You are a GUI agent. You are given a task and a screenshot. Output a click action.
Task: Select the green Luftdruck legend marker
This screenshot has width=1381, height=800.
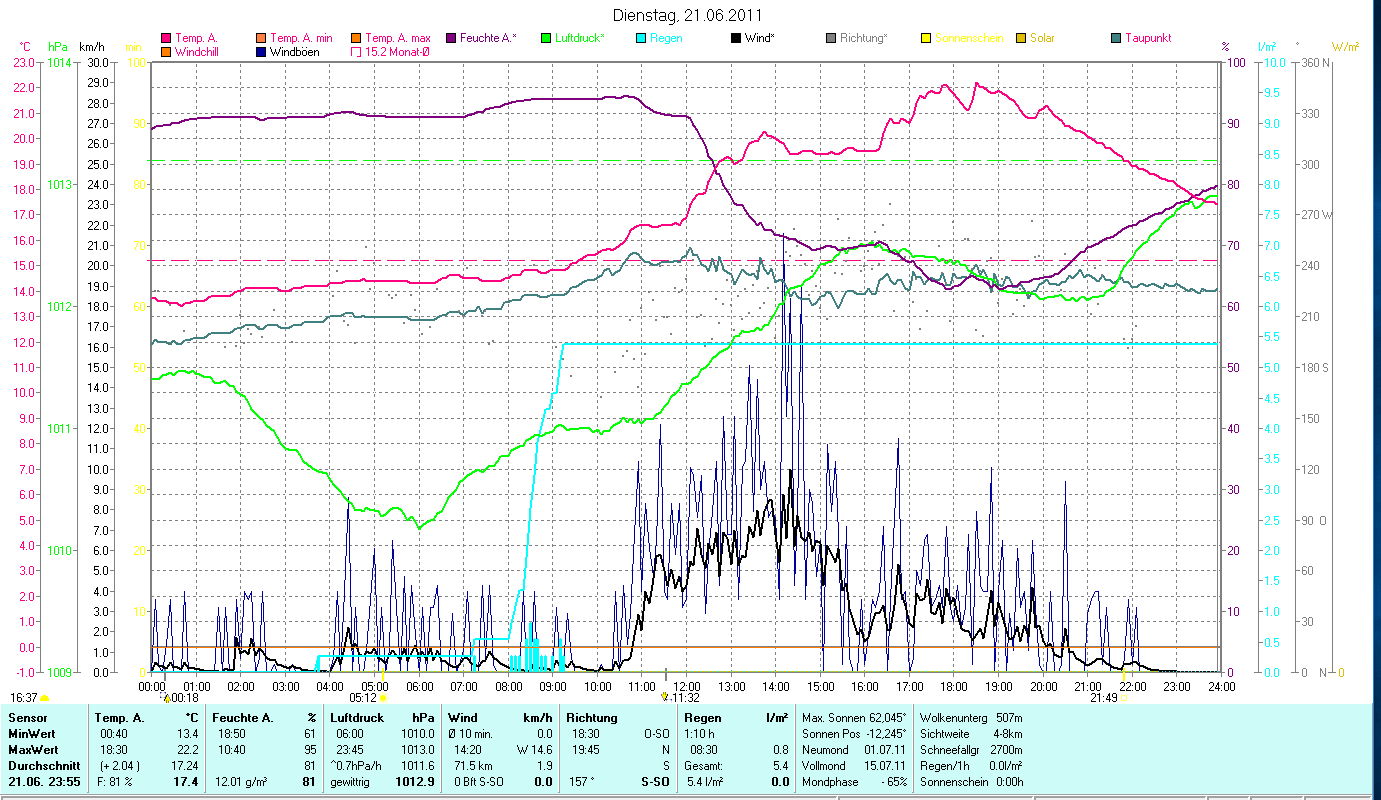[546, 38]
